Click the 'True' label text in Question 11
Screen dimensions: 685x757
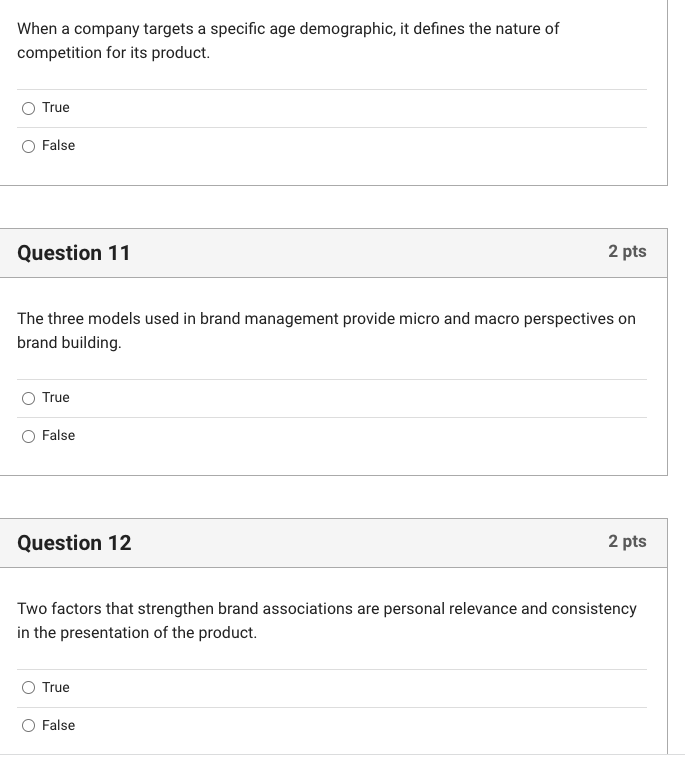56,398
